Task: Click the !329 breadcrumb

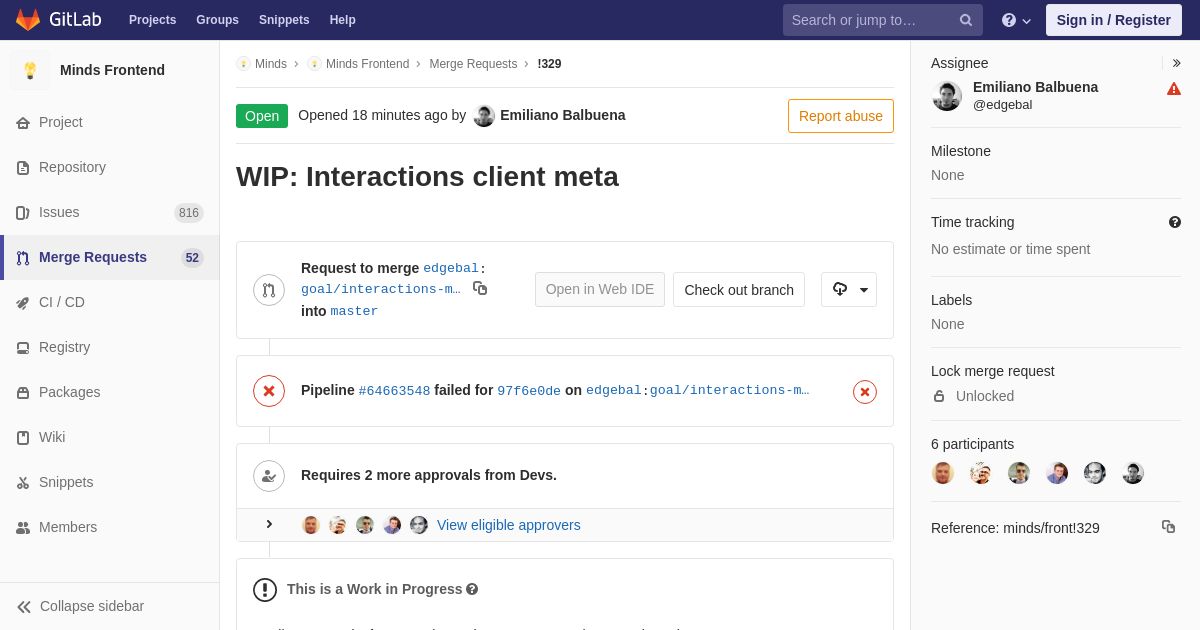Action: coord(549,64)
